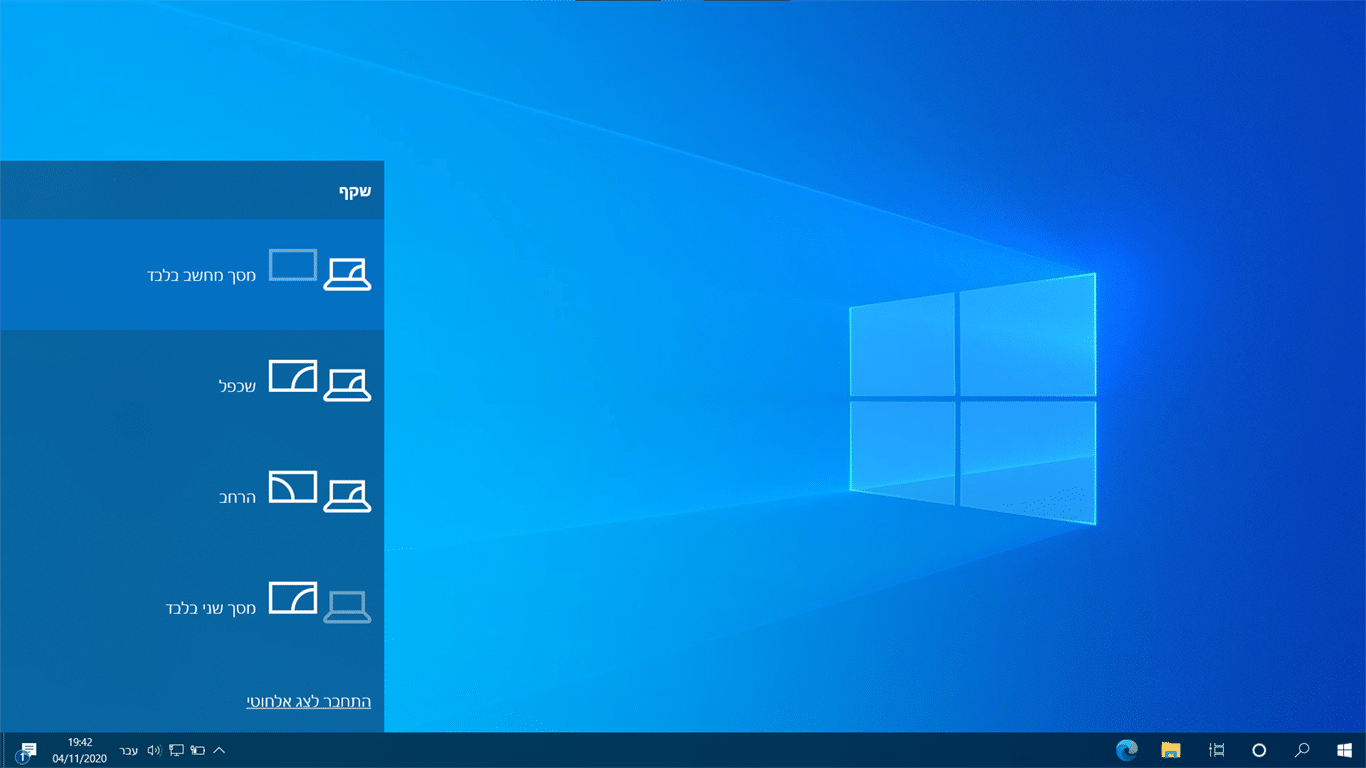This screenshot has height=768, width=1366.
Task: Open the Windows Start menu
Action: pos(1344,750)
